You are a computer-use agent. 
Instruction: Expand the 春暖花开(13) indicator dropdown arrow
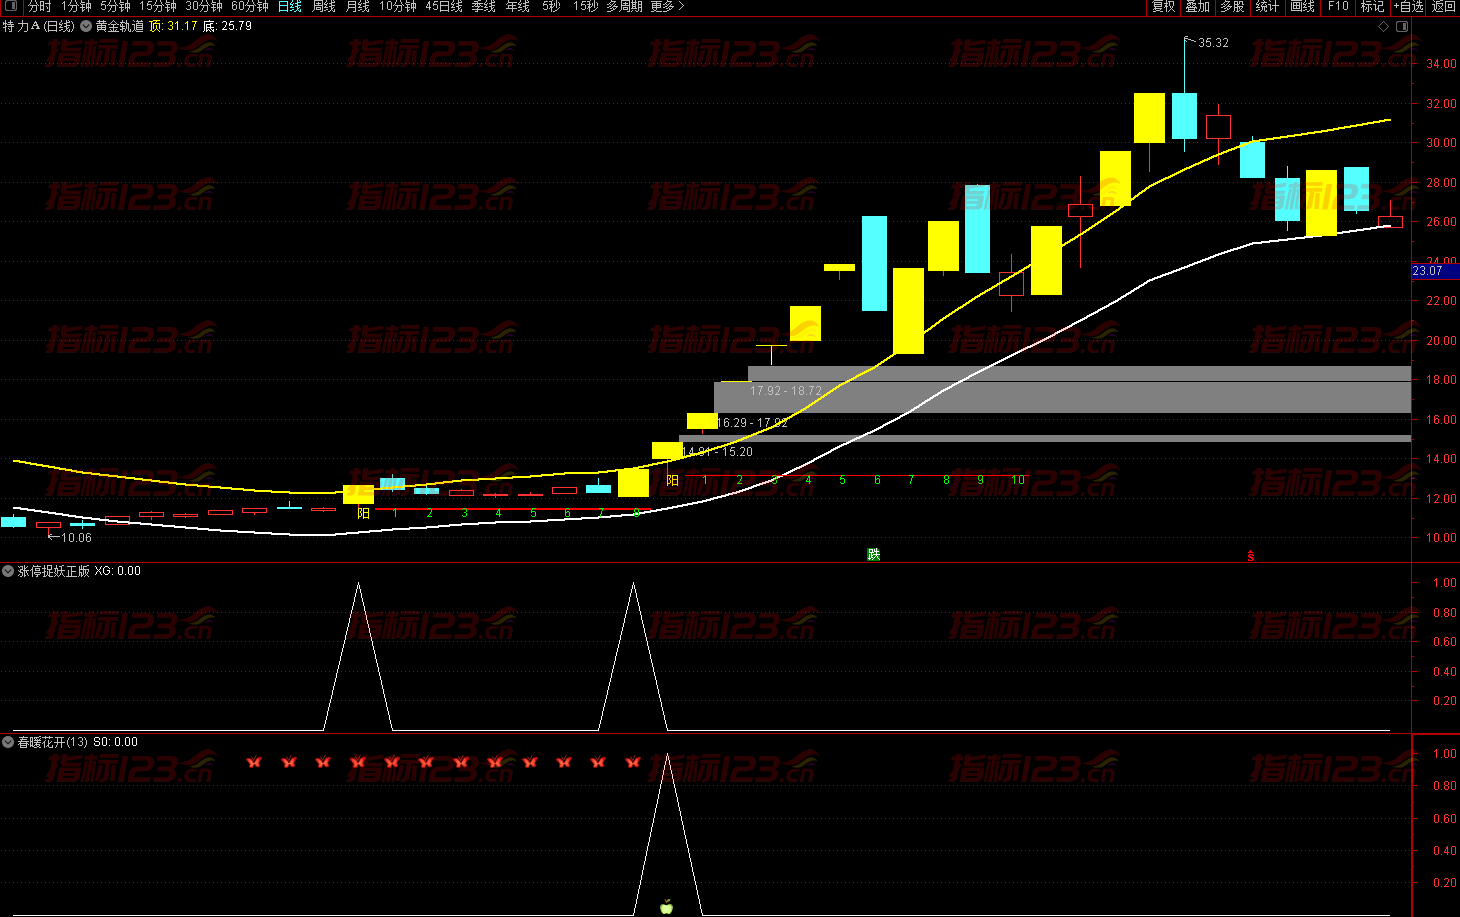[8, 742]
